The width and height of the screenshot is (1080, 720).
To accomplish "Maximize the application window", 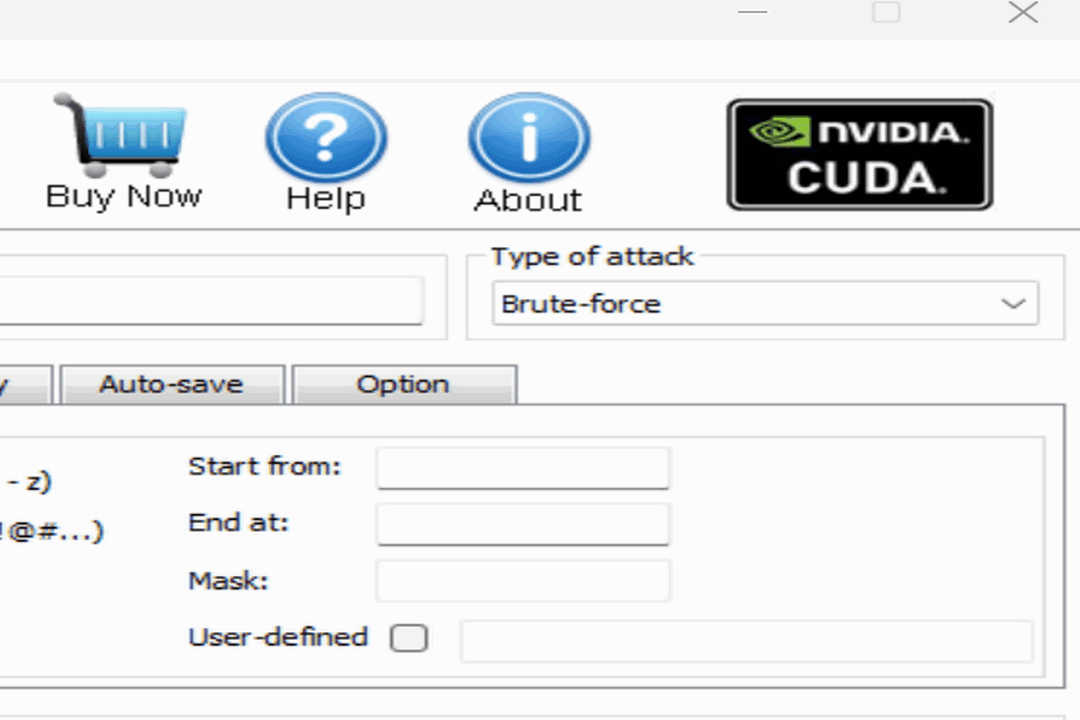I will coord(886,13).
